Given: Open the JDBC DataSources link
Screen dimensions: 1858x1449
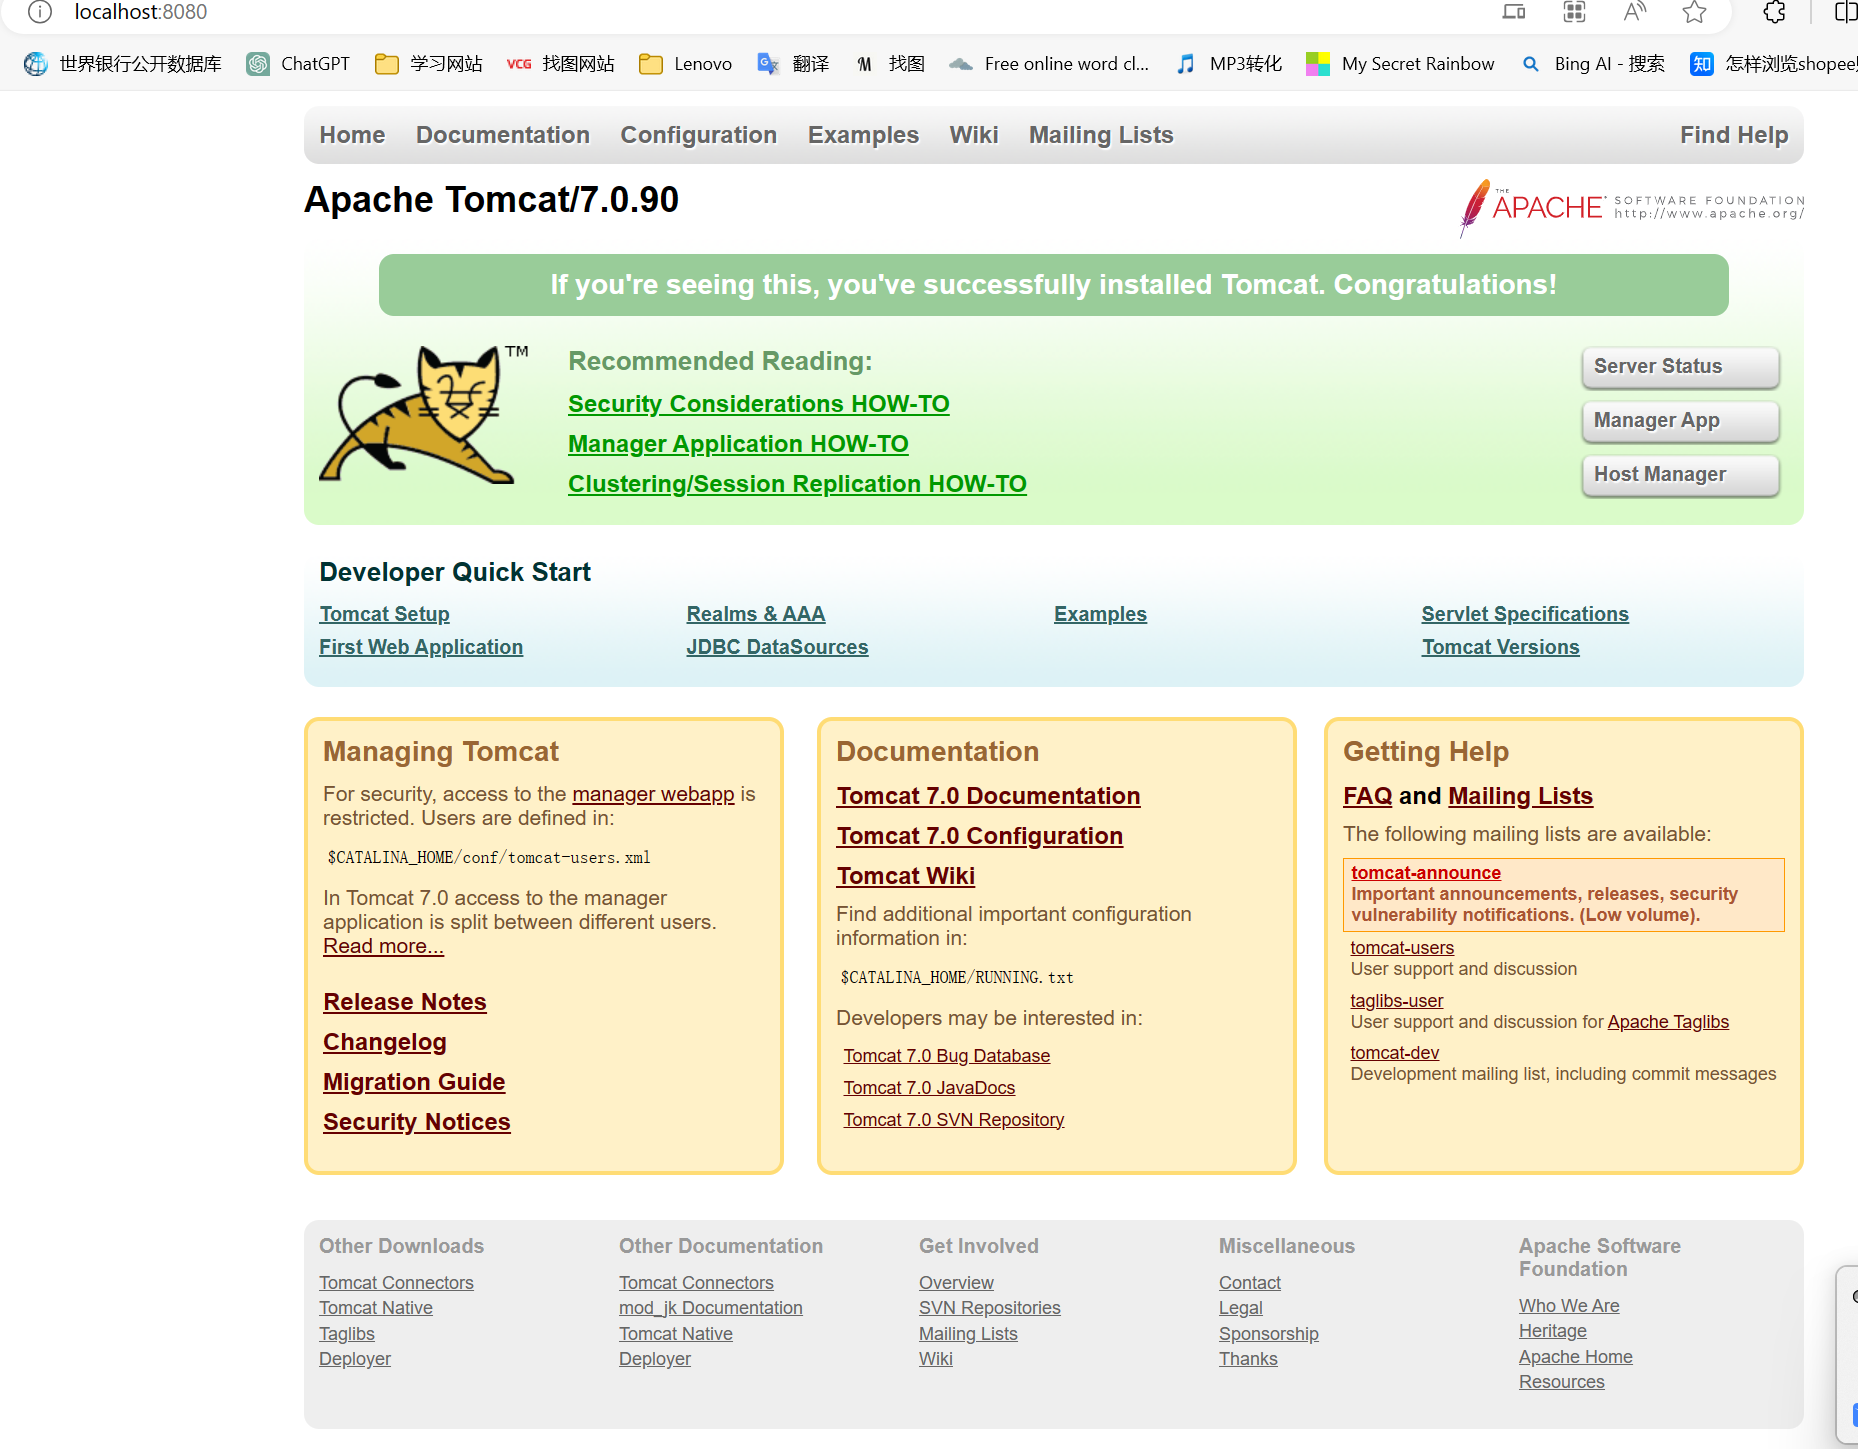Looking at the screenshot, I should (777, 647).
